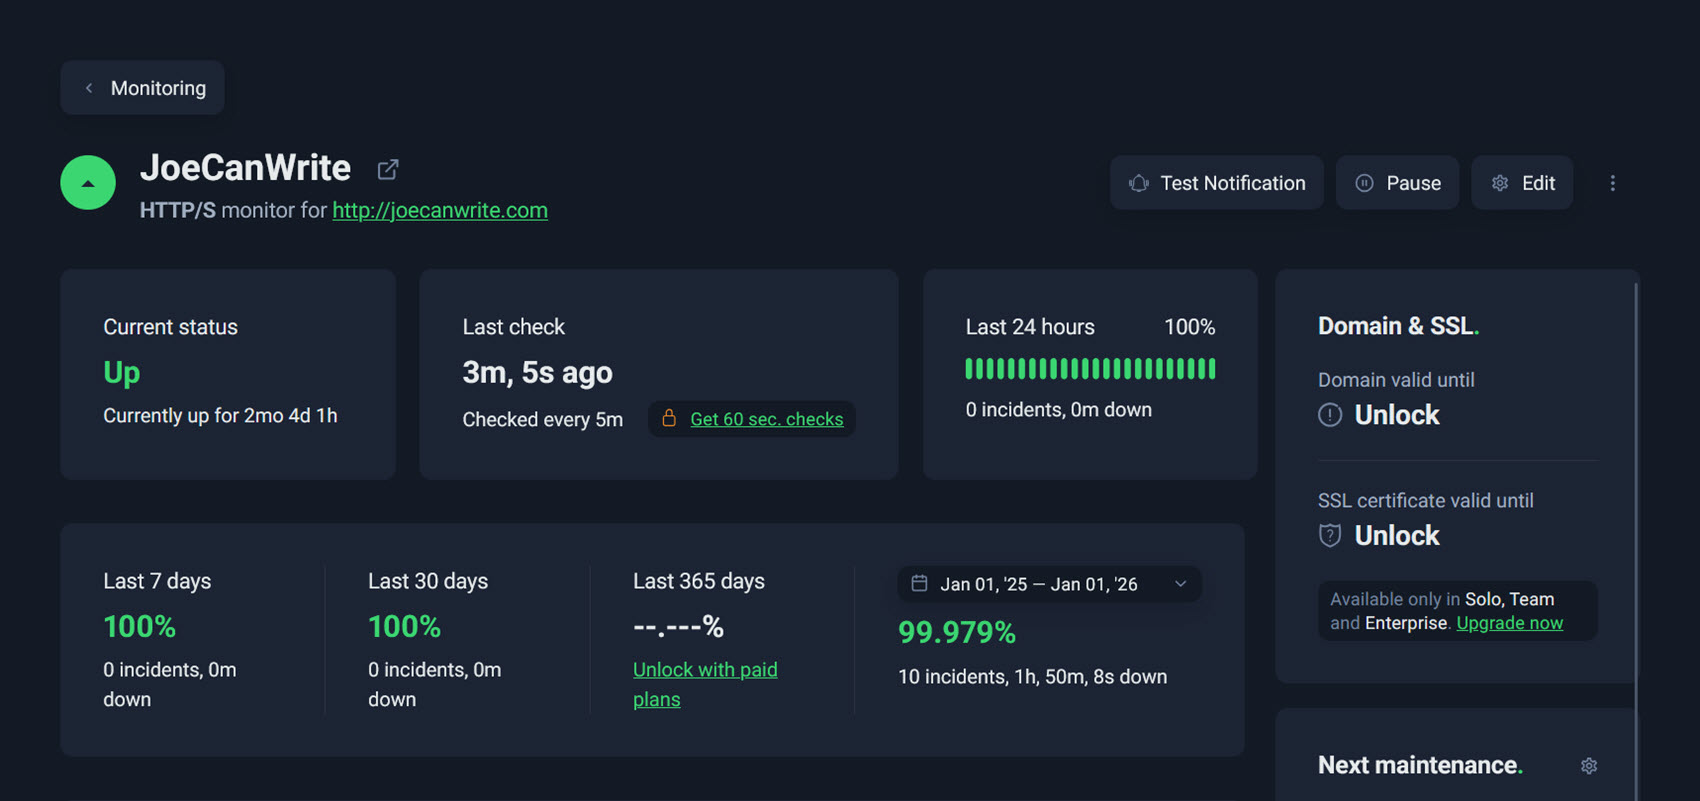The image size is (1700, 801).
Task: Click a green bar in the Last 24 hours chart
Action: 1090,368
